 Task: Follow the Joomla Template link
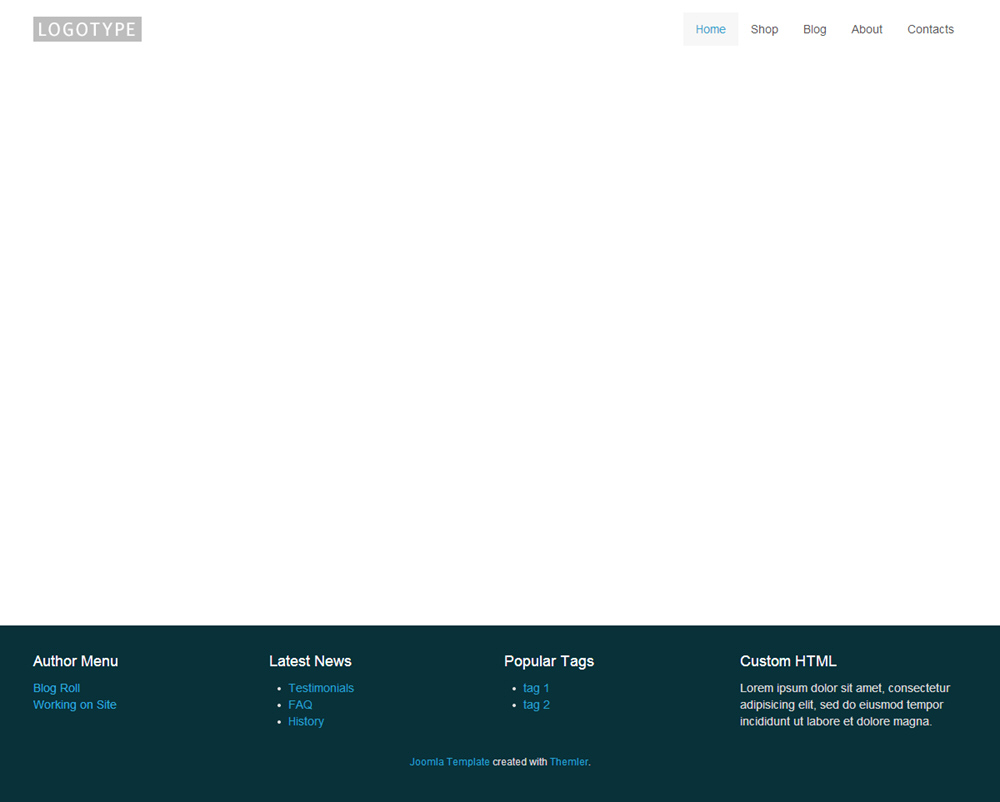click(x=449, y=762)
